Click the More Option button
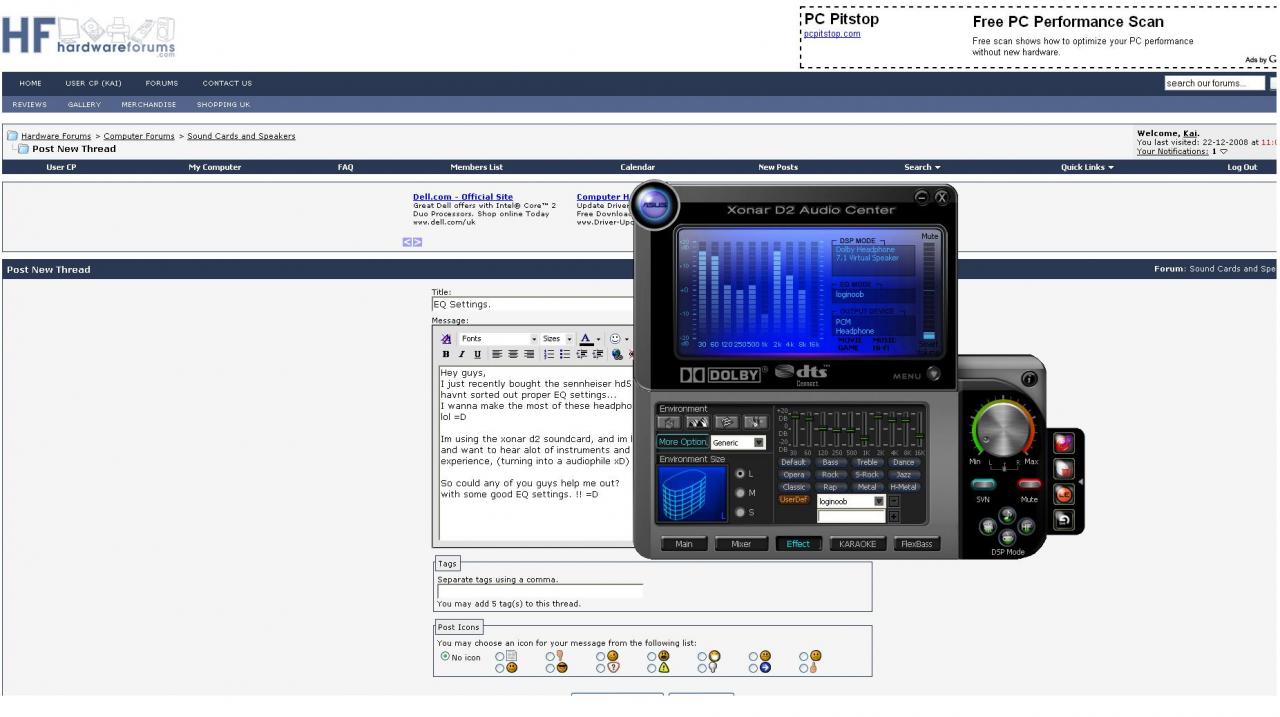This screenshot has width=1280, height=717. pyautogui.click(x=683, y=442)
